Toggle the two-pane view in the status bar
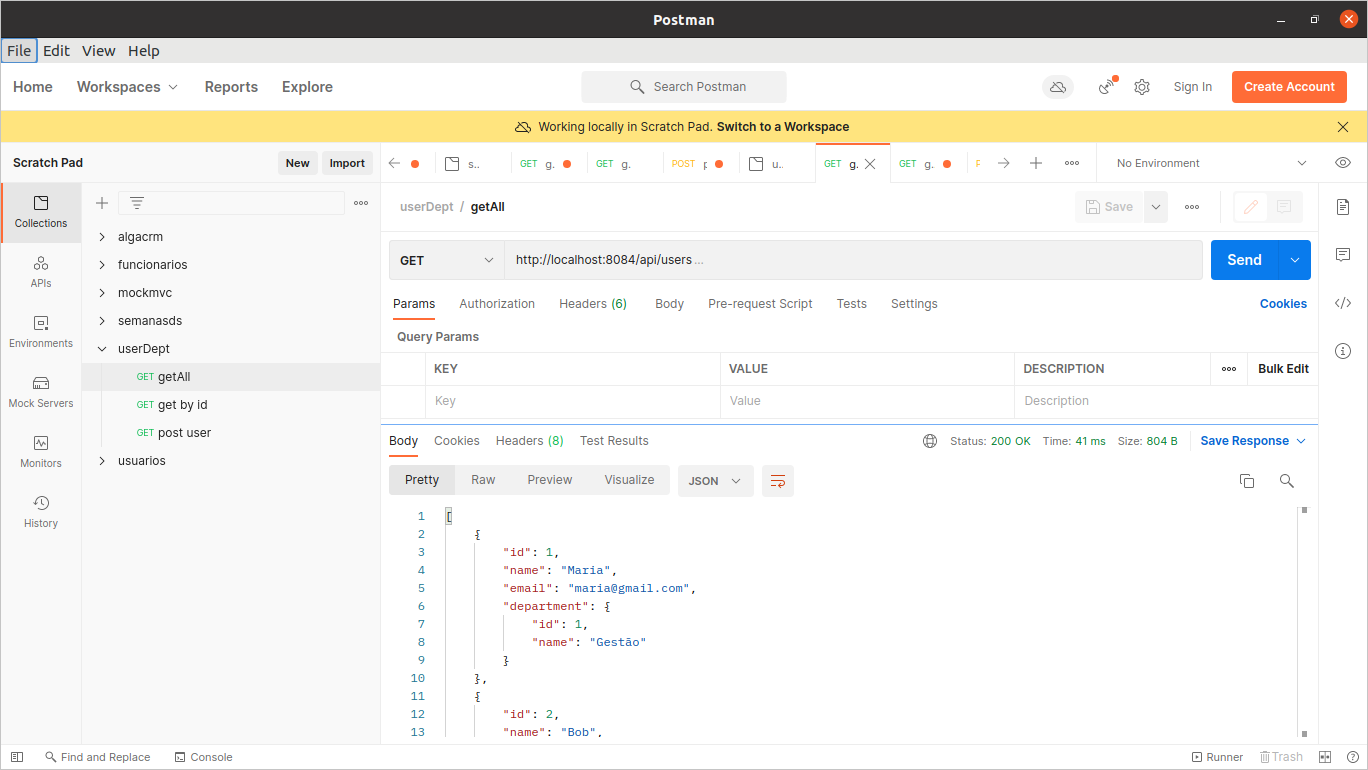This screenshot has width=1368, height=770. pos(1325,757)
